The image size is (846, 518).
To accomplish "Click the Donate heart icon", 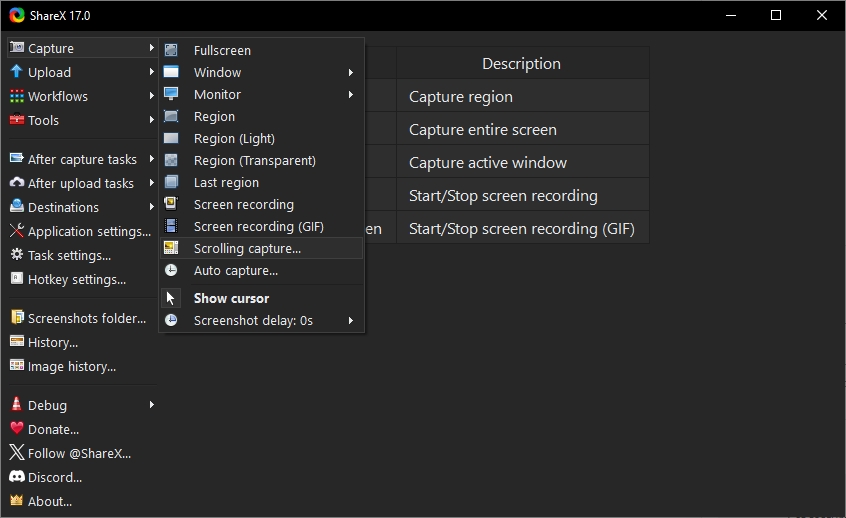I will coord(17,428).
